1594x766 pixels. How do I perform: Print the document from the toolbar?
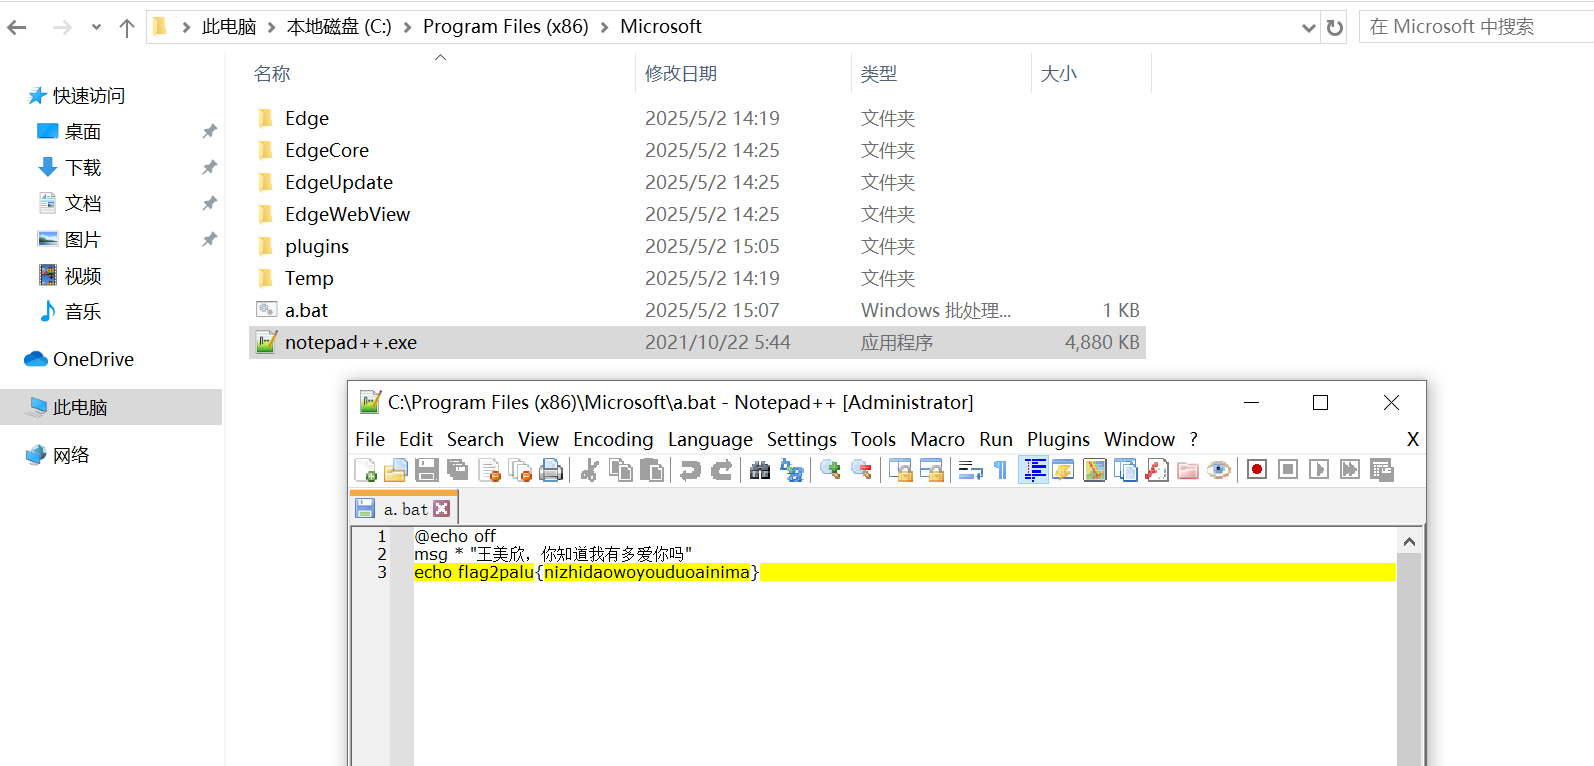[551, 470]
